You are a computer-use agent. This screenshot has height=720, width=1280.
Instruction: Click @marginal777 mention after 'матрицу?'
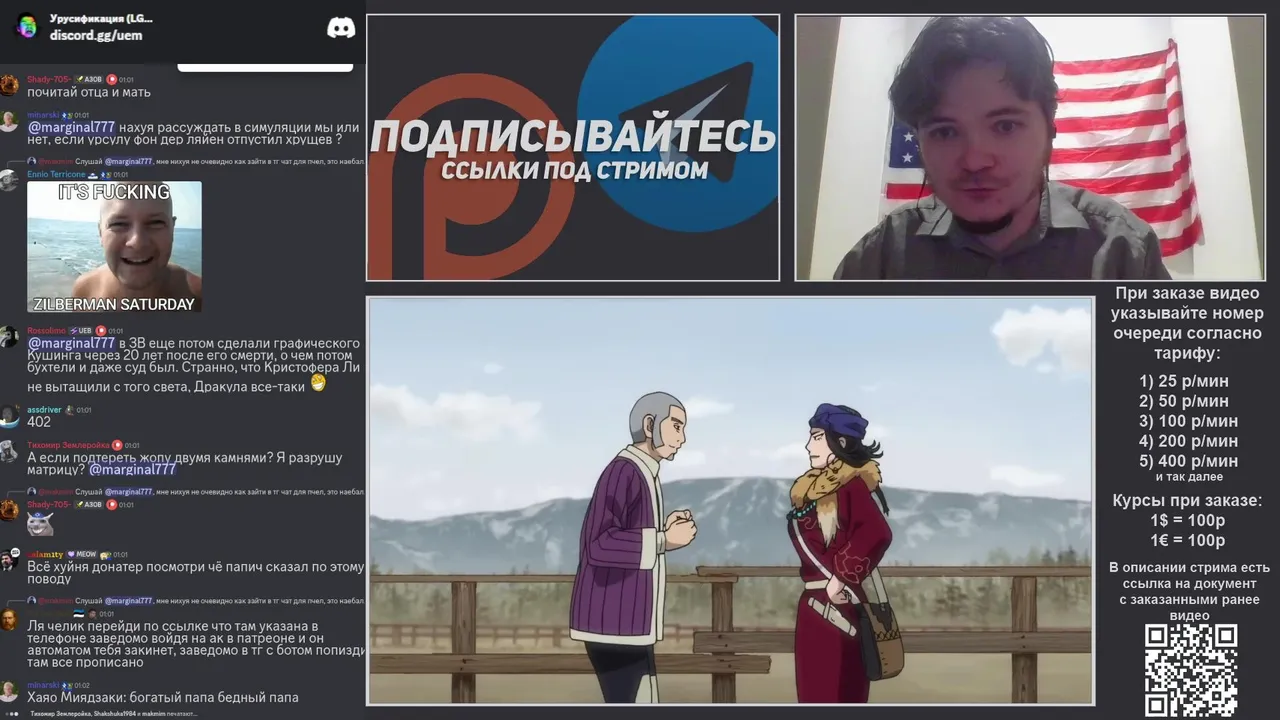click(132, 469)
